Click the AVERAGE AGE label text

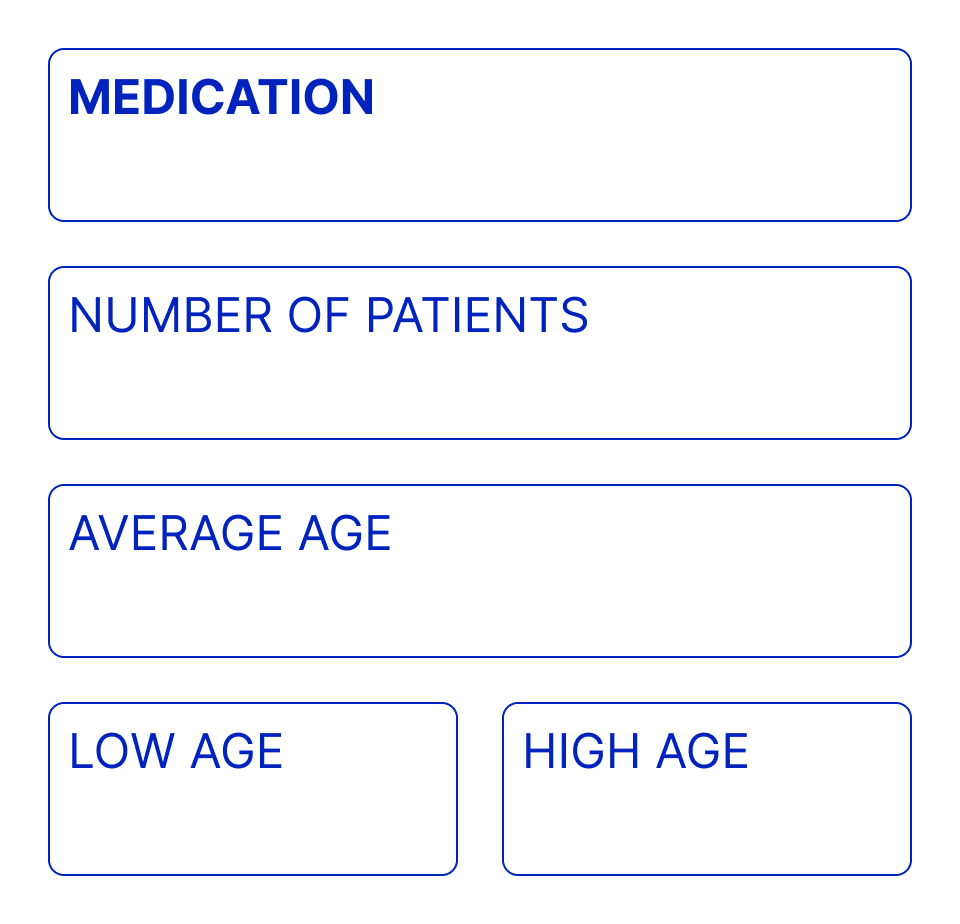[230, 534]
